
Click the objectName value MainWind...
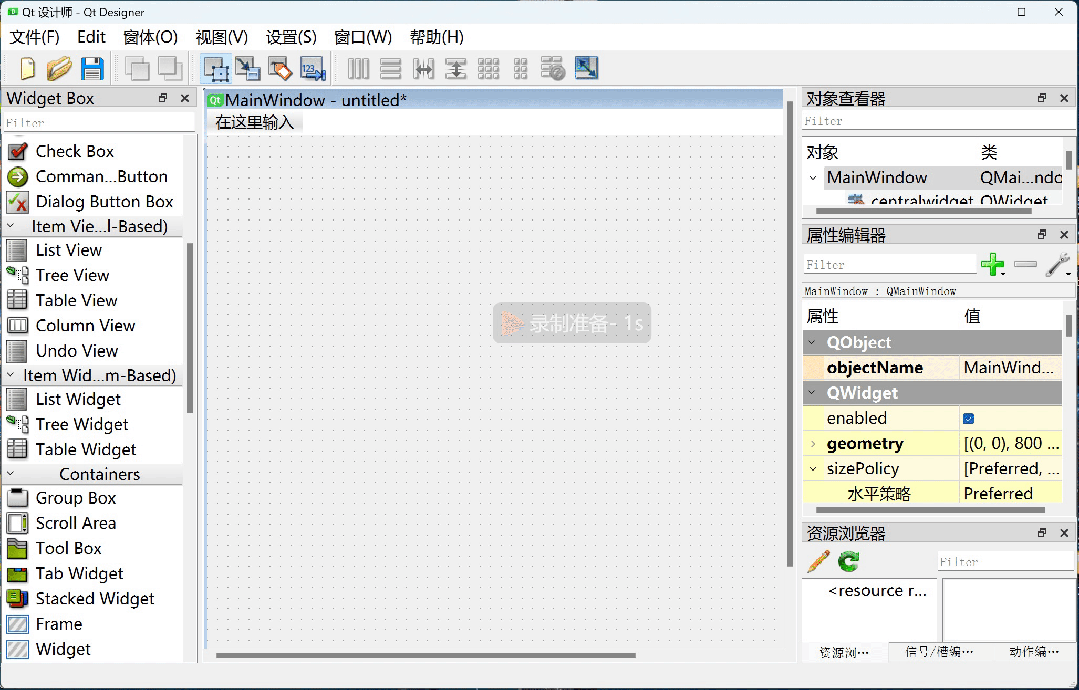(x=1009, y=367)
